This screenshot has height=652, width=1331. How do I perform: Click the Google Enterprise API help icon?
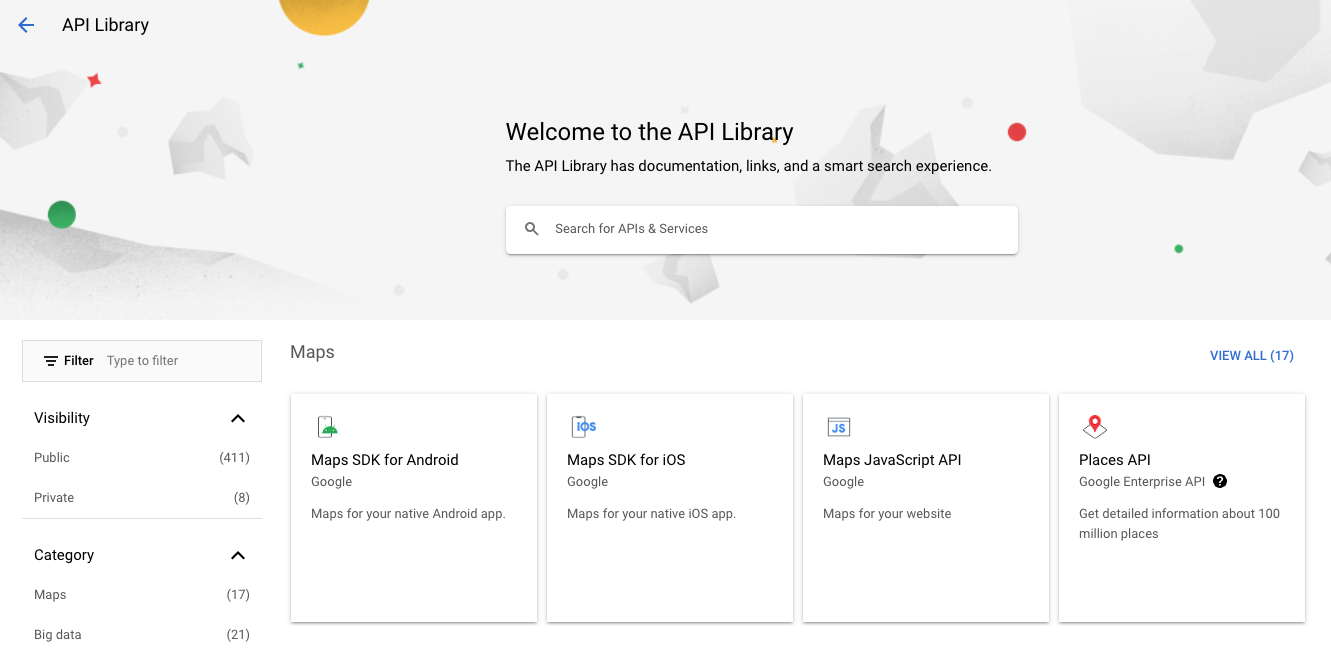(x=1220, y=481)
